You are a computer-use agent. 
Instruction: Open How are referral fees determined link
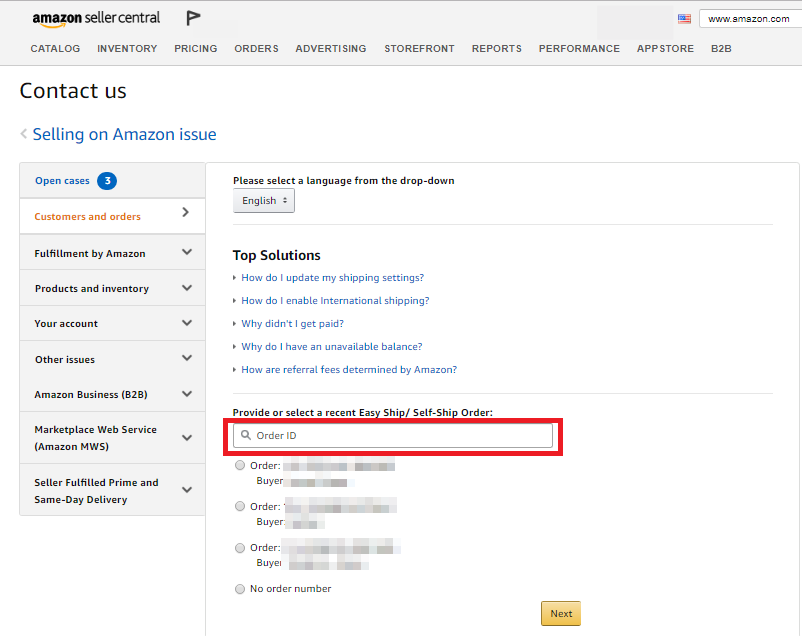pos(349,369)
